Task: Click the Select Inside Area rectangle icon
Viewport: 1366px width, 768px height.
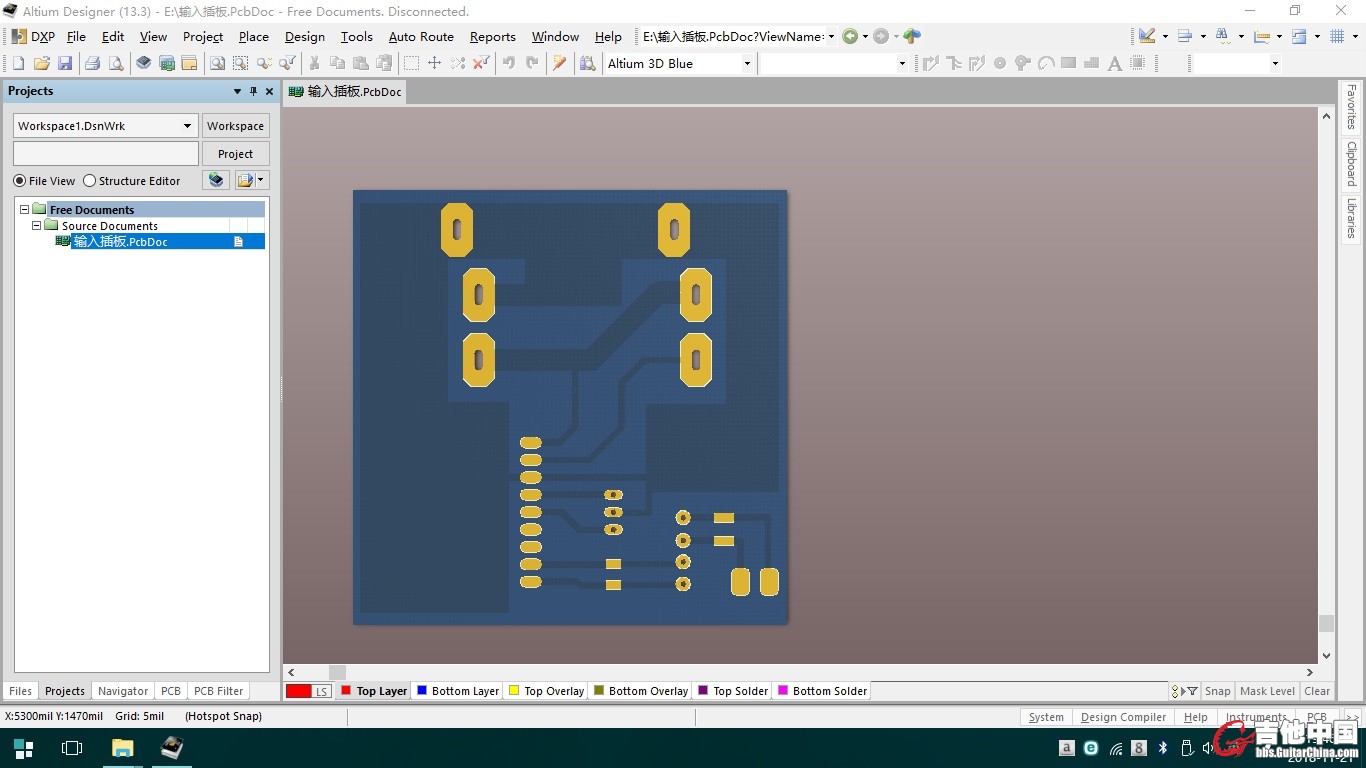Action: [x=411, y=63]
